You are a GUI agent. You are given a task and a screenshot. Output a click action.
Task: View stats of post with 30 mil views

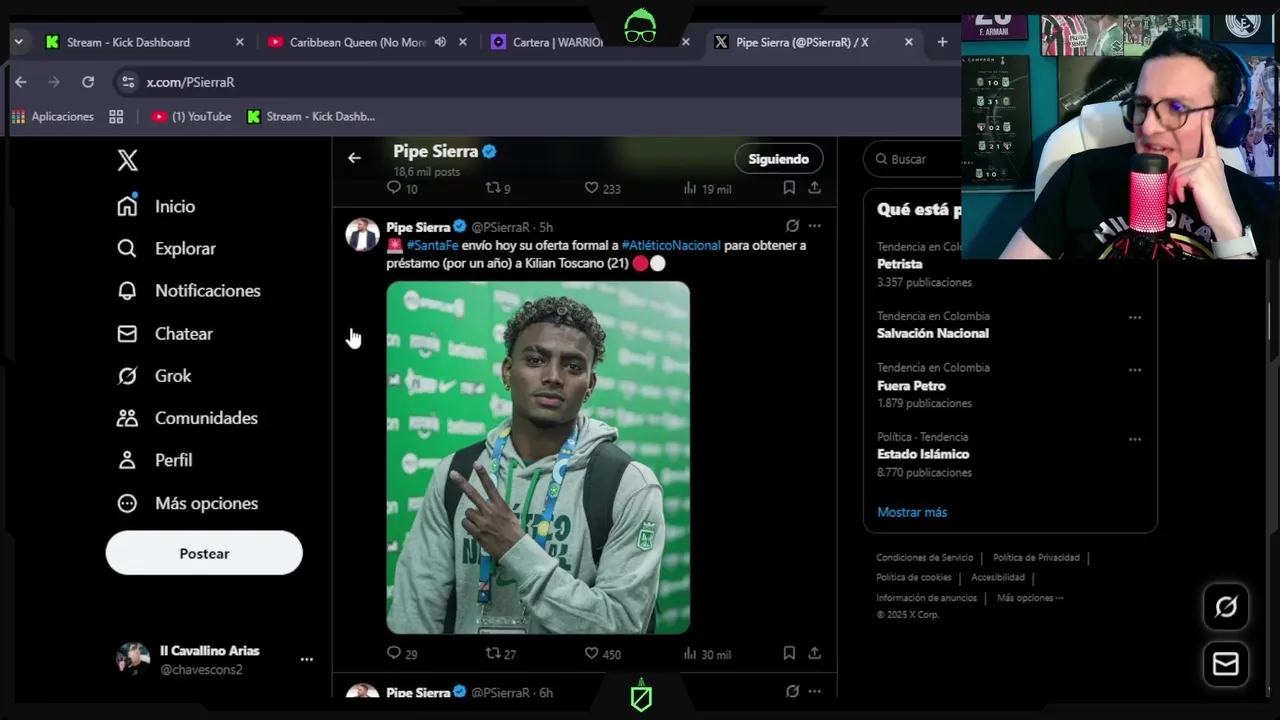tap(707, 654)
